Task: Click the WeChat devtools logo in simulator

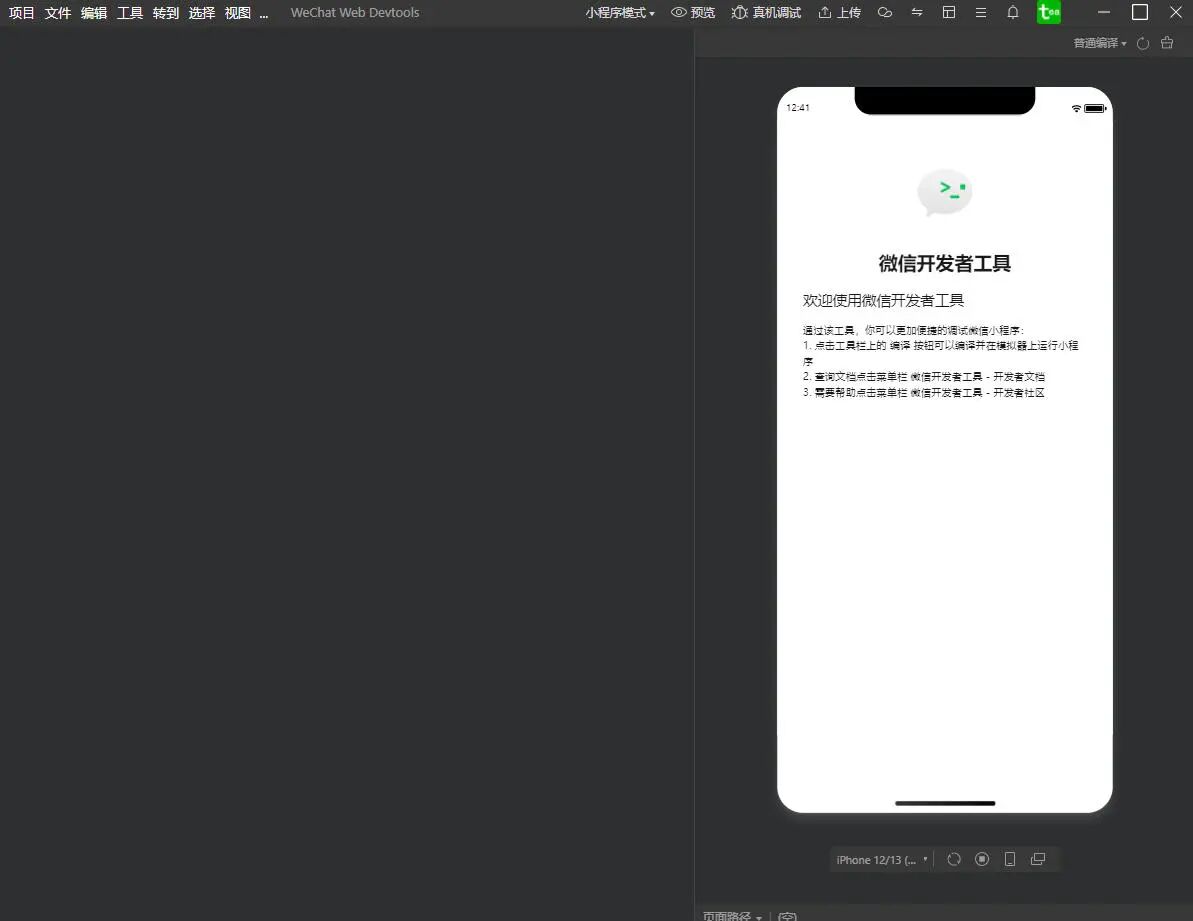Action: (945, 192)
